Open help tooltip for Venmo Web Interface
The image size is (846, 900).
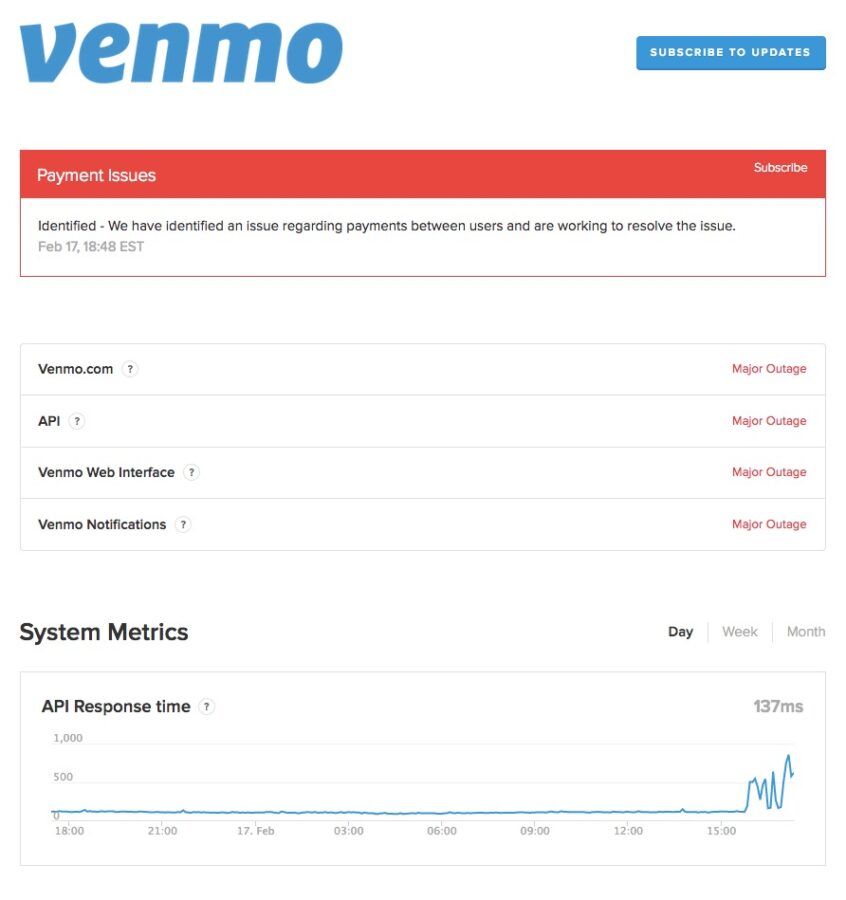click(191, 473)
